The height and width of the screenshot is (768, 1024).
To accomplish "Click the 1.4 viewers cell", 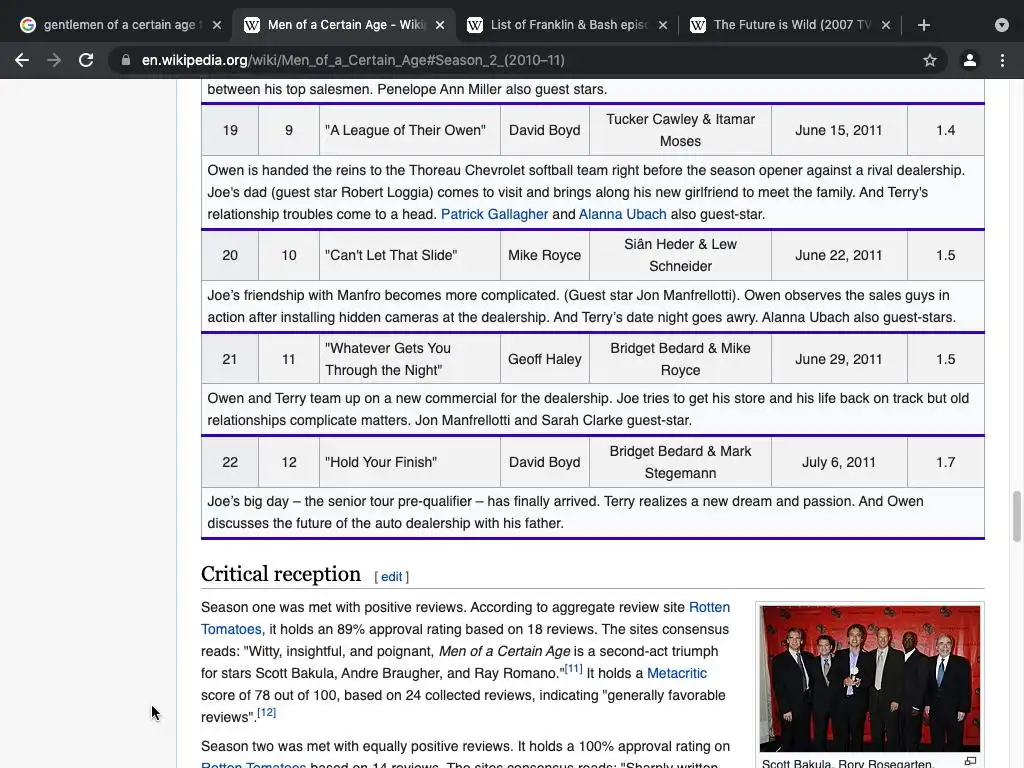I will (946, 130).
